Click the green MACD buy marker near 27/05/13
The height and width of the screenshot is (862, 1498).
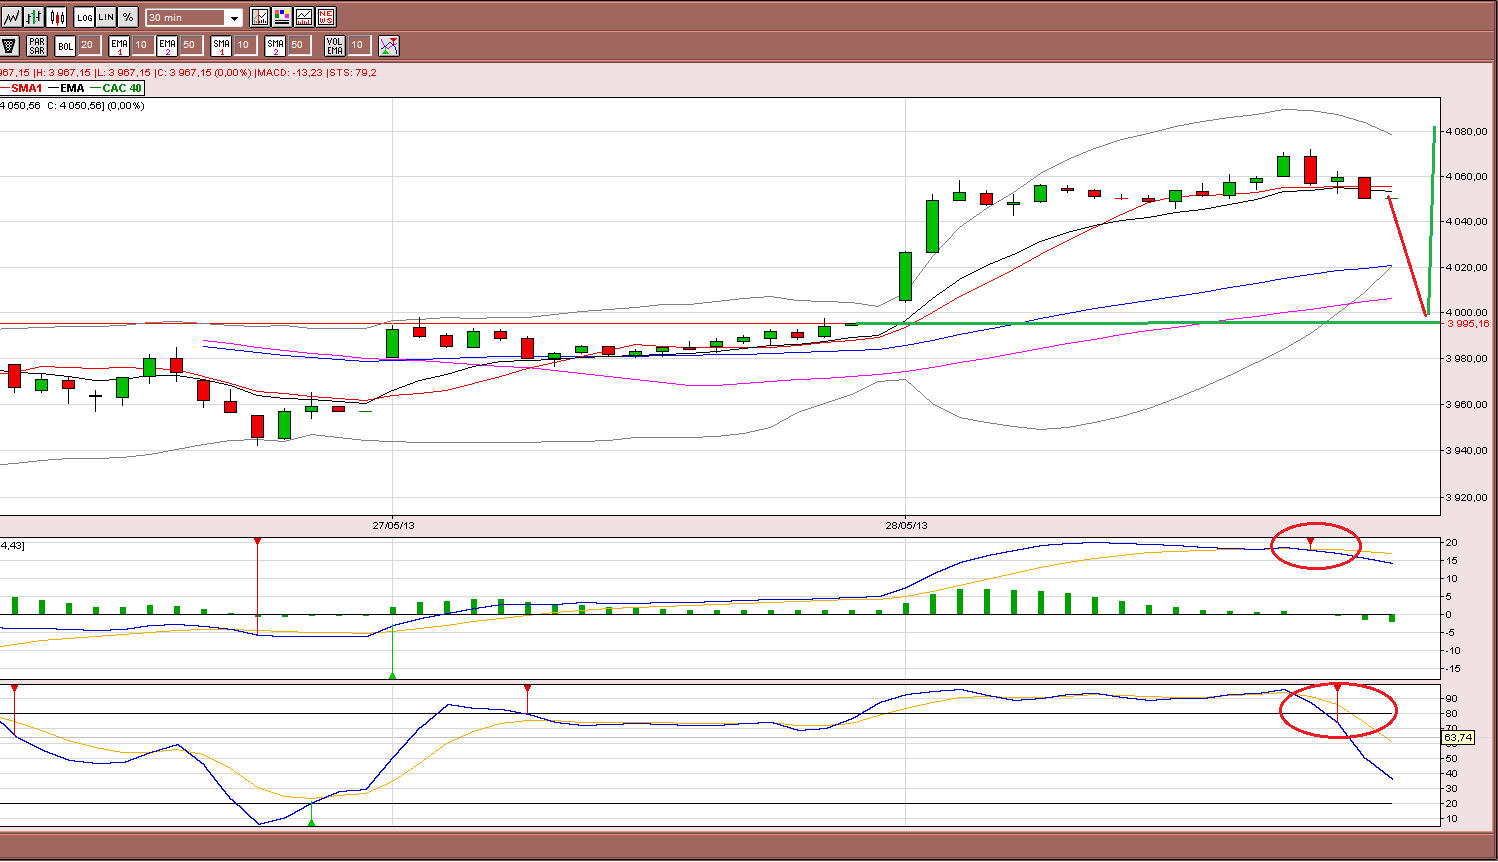393,675
